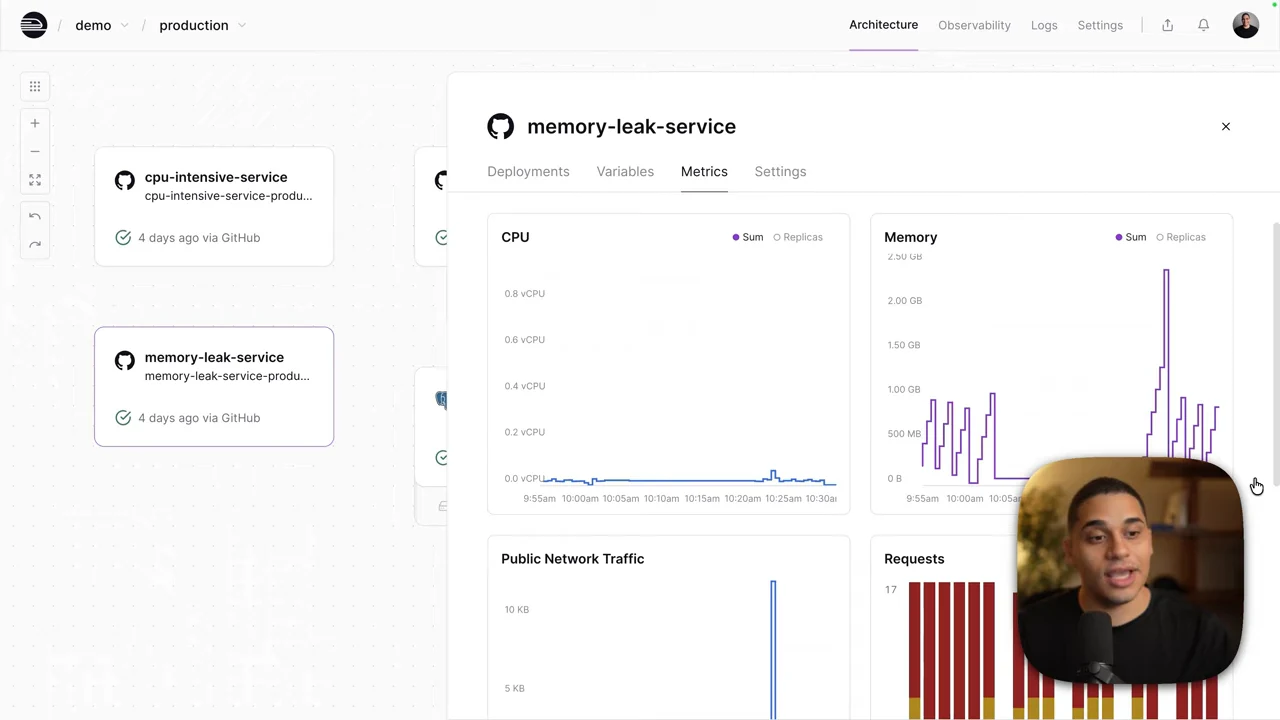
Task: Open the Variables tab
Action: pyautogui.click(x=625, y=171)
